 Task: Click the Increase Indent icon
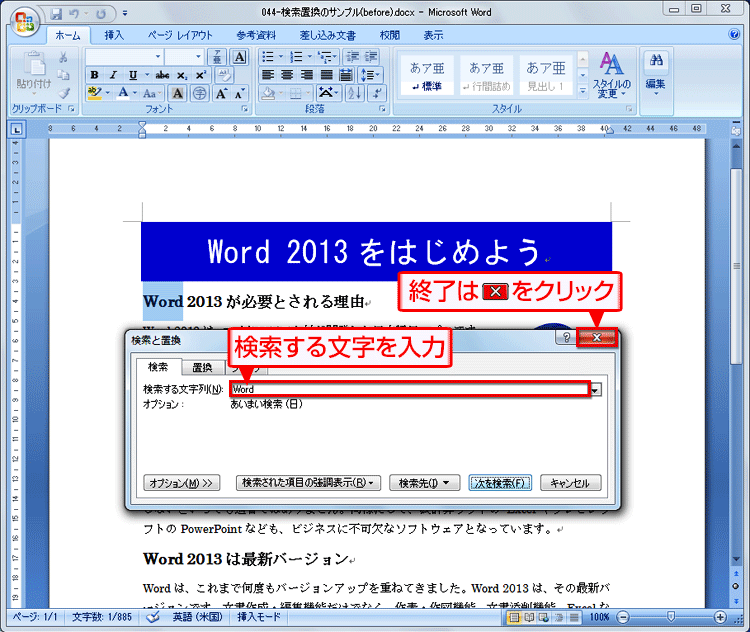pos(371,57)
